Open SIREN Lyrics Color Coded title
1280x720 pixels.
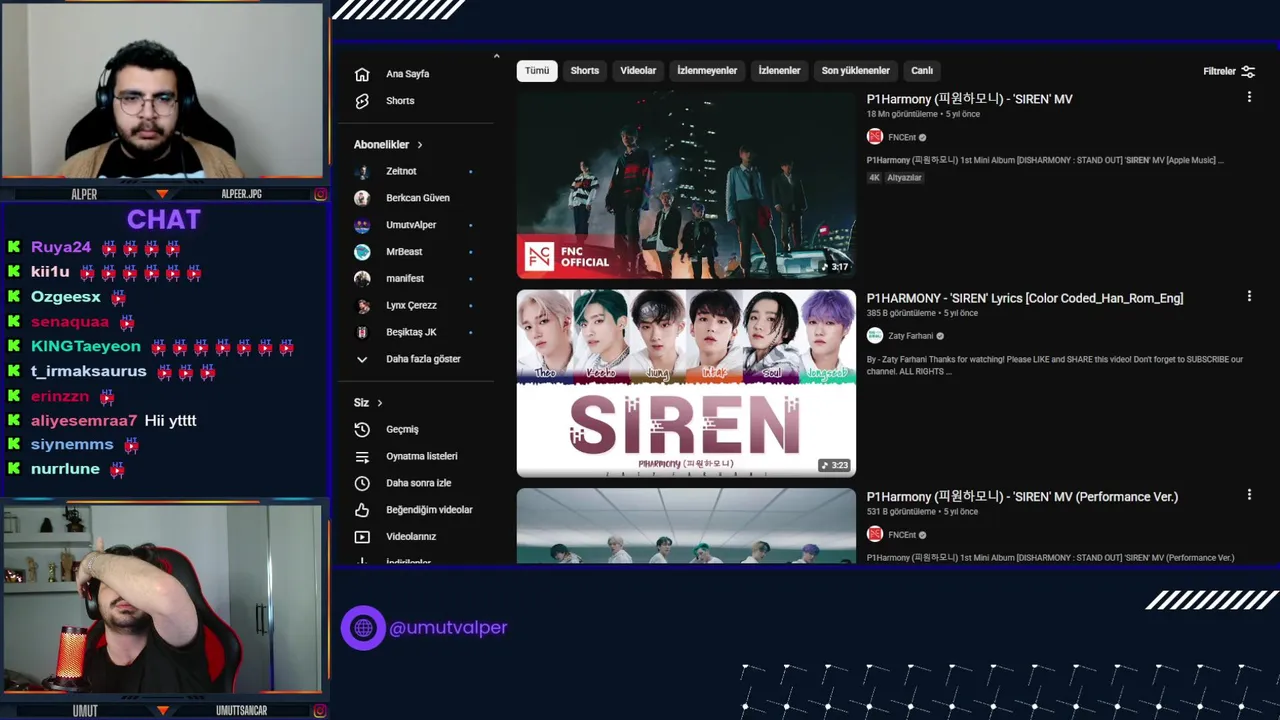1025,298
